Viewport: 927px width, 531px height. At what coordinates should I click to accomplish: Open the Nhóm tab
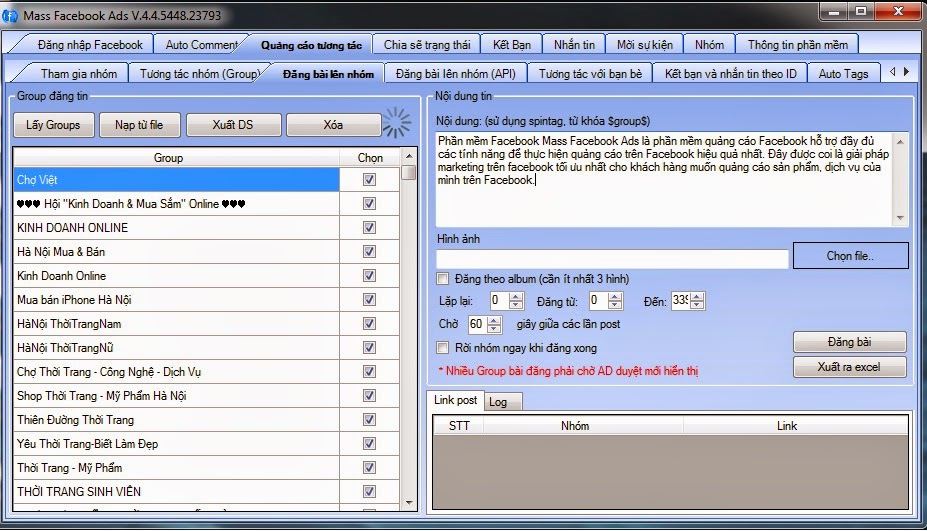pos(709,45)
